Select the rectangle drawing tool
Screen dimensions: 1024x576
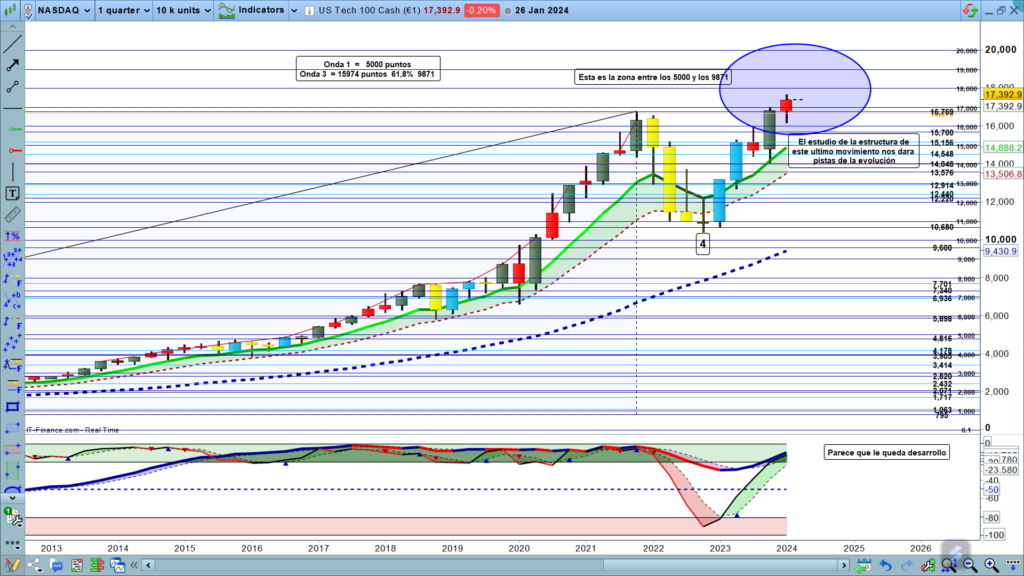pos(12,407)
